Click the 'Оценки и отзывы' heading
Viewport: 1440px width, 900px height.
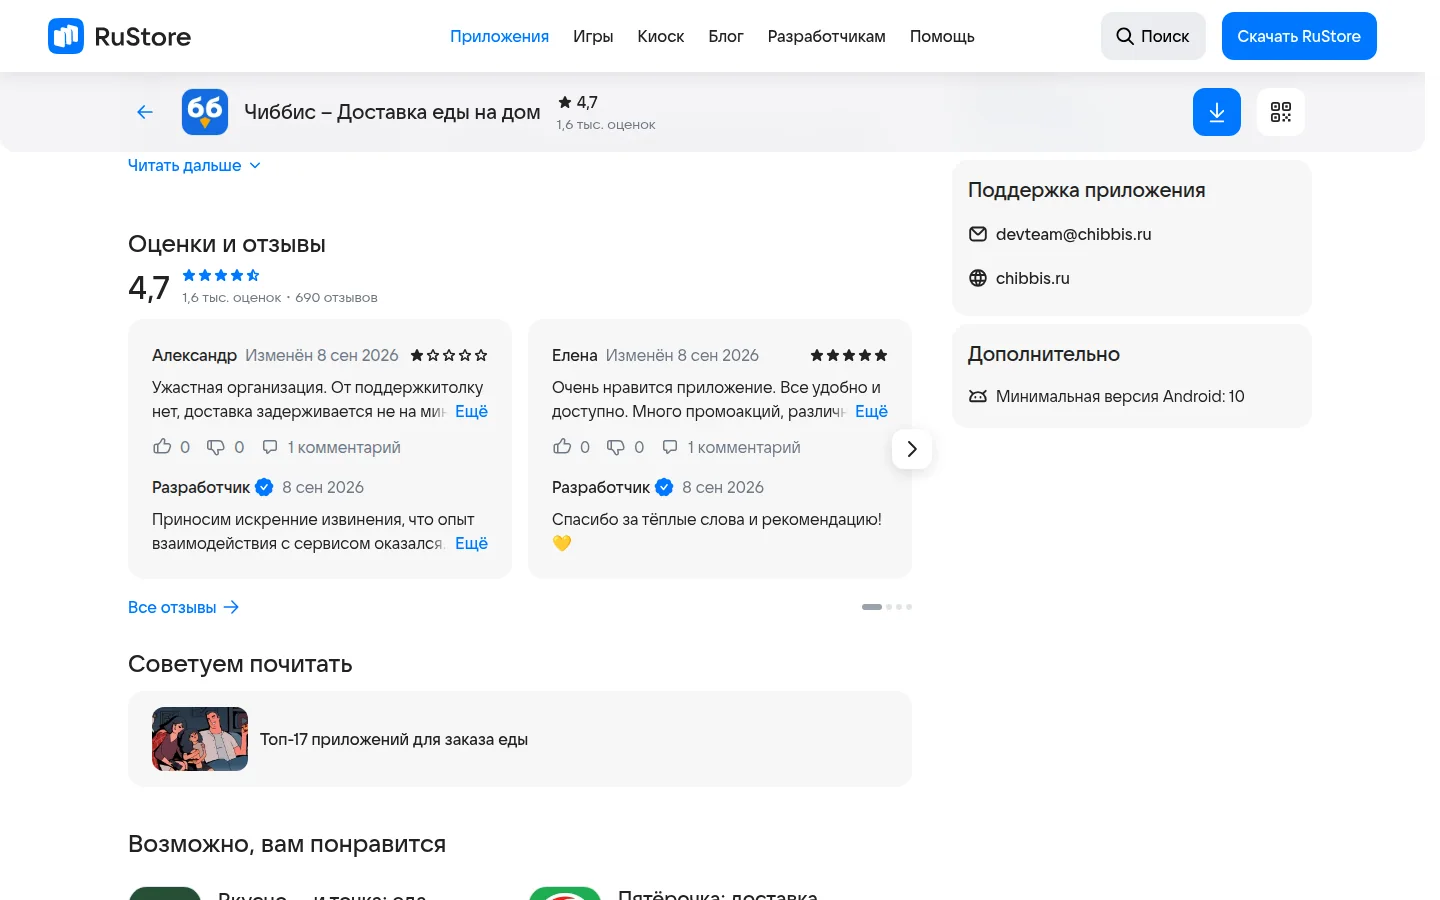(227, 244)
